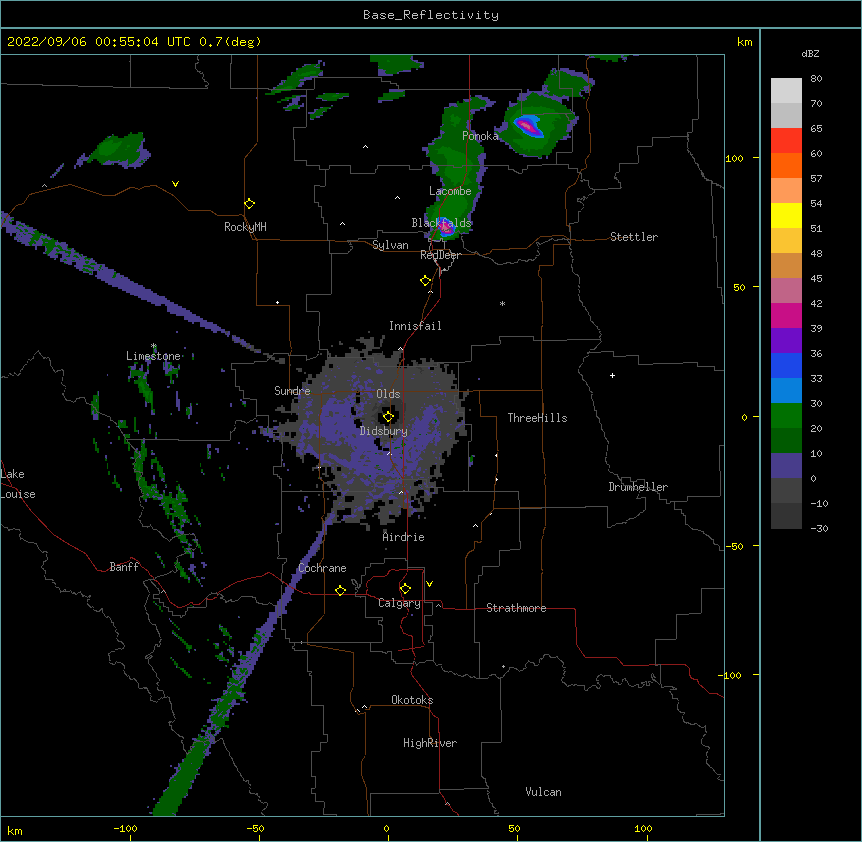Click the white asterisk marker above the Limestone label

click(154, 346)
